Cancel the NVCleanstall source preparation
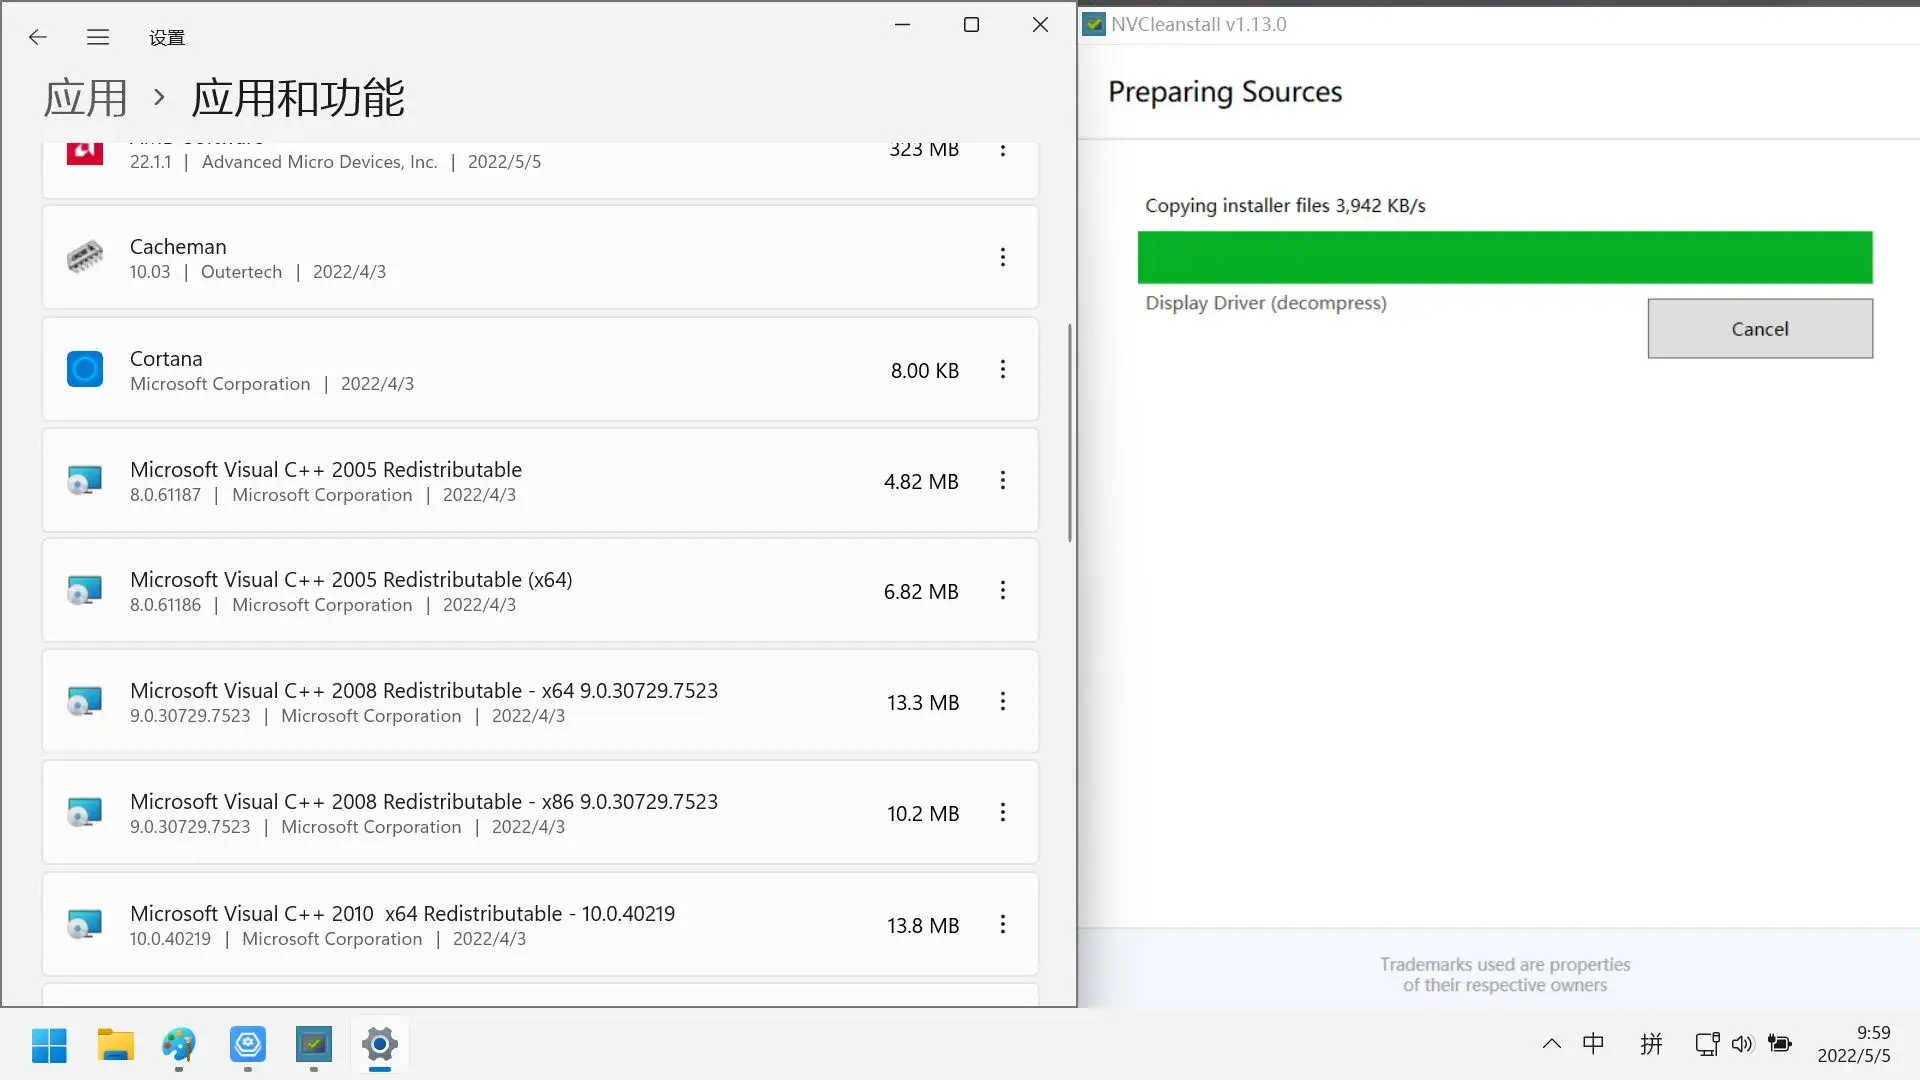The image size is (1920, 1080). tap(1760, 329)
